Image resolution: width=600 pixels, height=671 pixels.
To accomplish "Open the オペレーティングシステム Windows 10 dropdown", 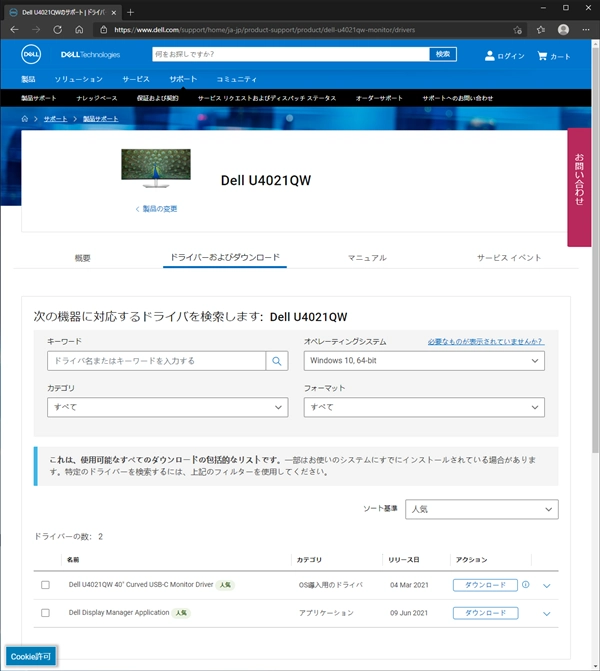I will tap(424, 361).
